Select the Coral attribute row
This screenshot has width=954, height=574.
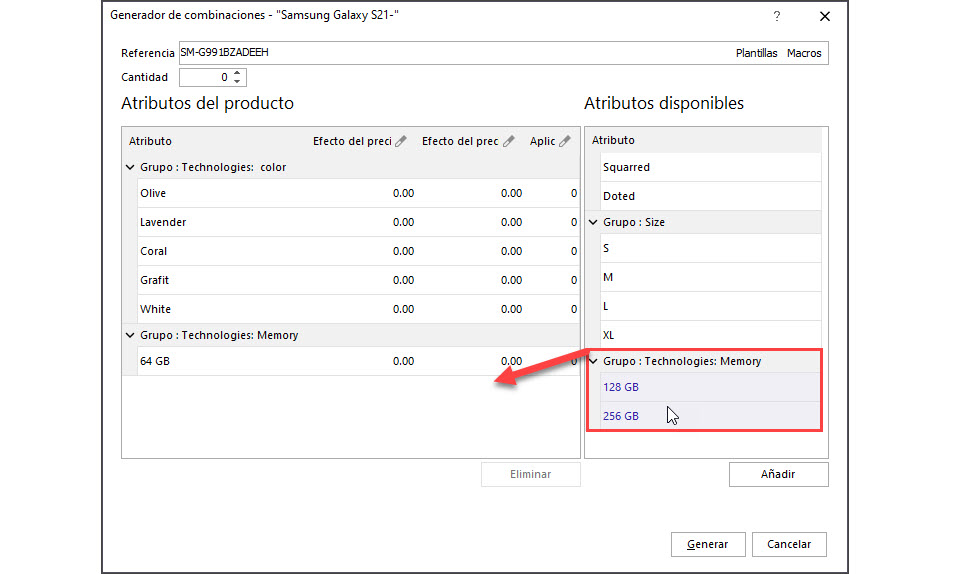(x=358, y=251)
